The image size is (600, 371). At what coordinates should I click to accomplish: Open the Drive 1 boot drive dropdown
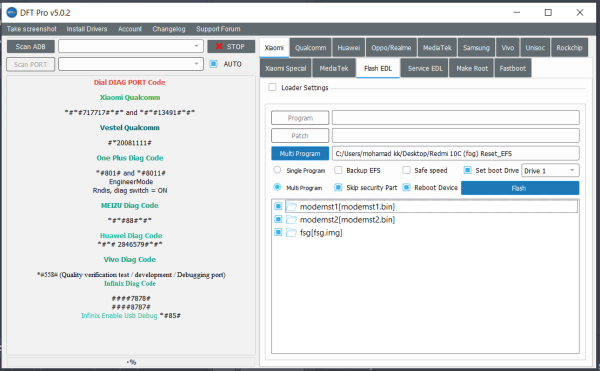coord(550,171)
